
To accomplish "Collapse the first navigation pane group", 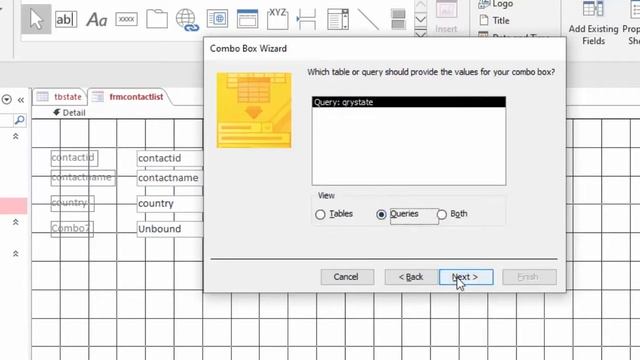I will click(x=16, y=136).
